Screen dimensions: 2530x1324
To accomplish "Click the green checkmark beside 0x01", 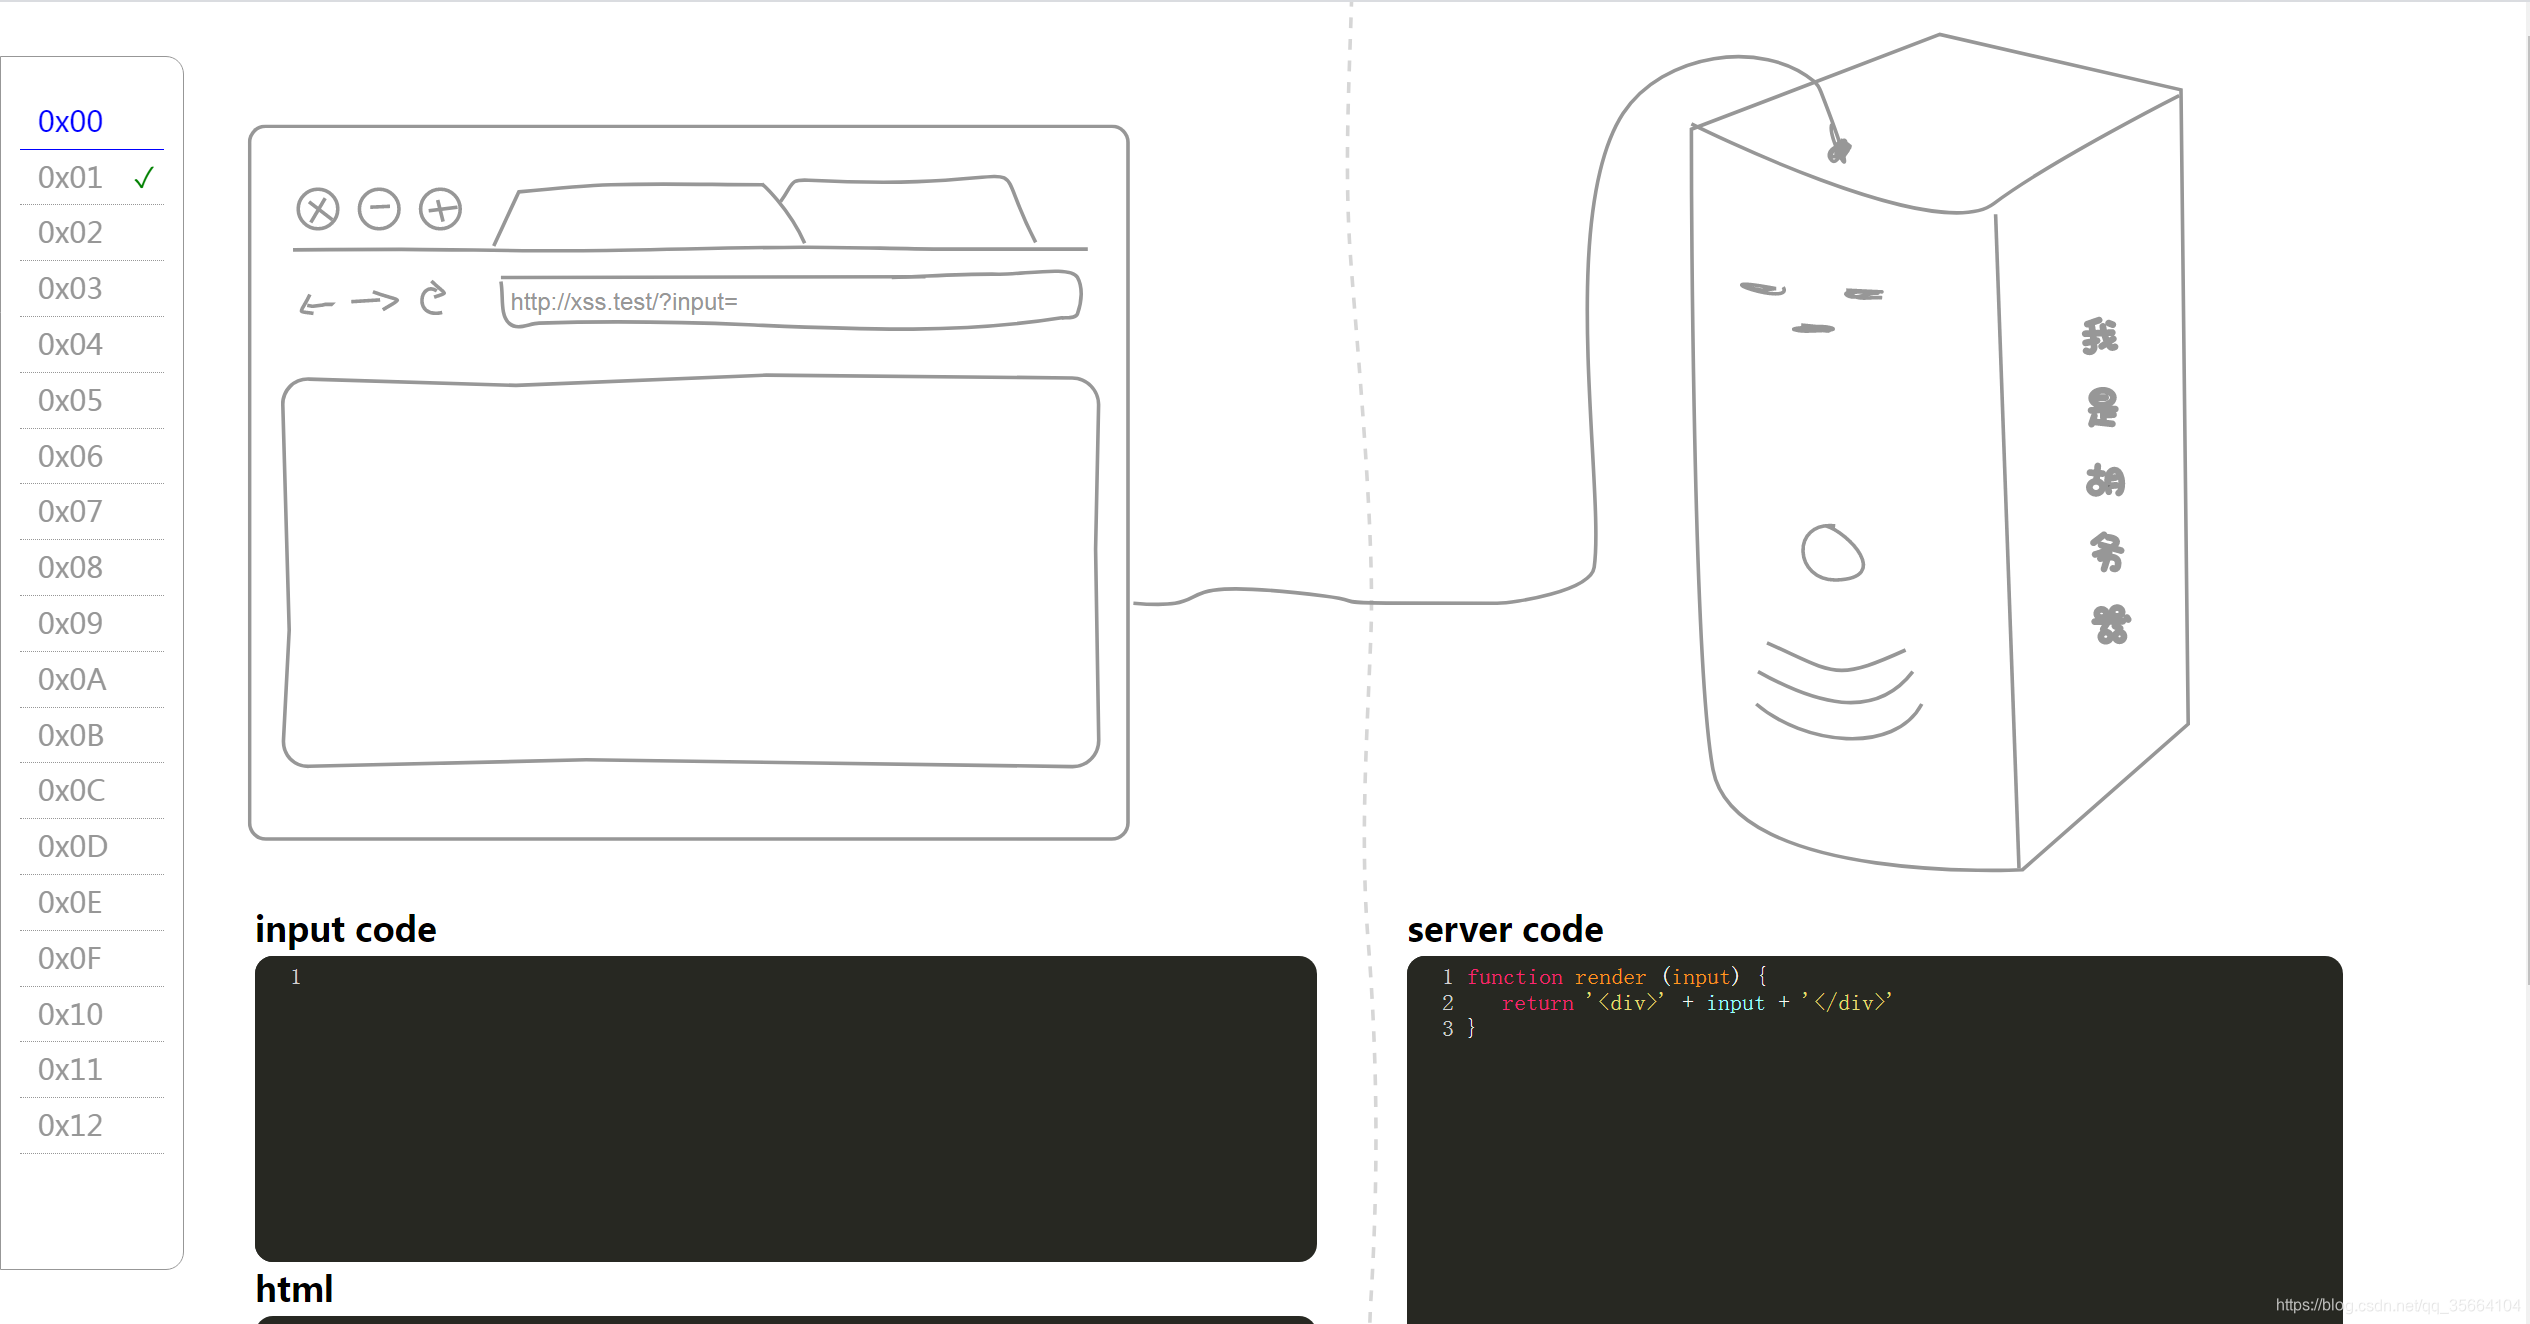I will (144, 178).
